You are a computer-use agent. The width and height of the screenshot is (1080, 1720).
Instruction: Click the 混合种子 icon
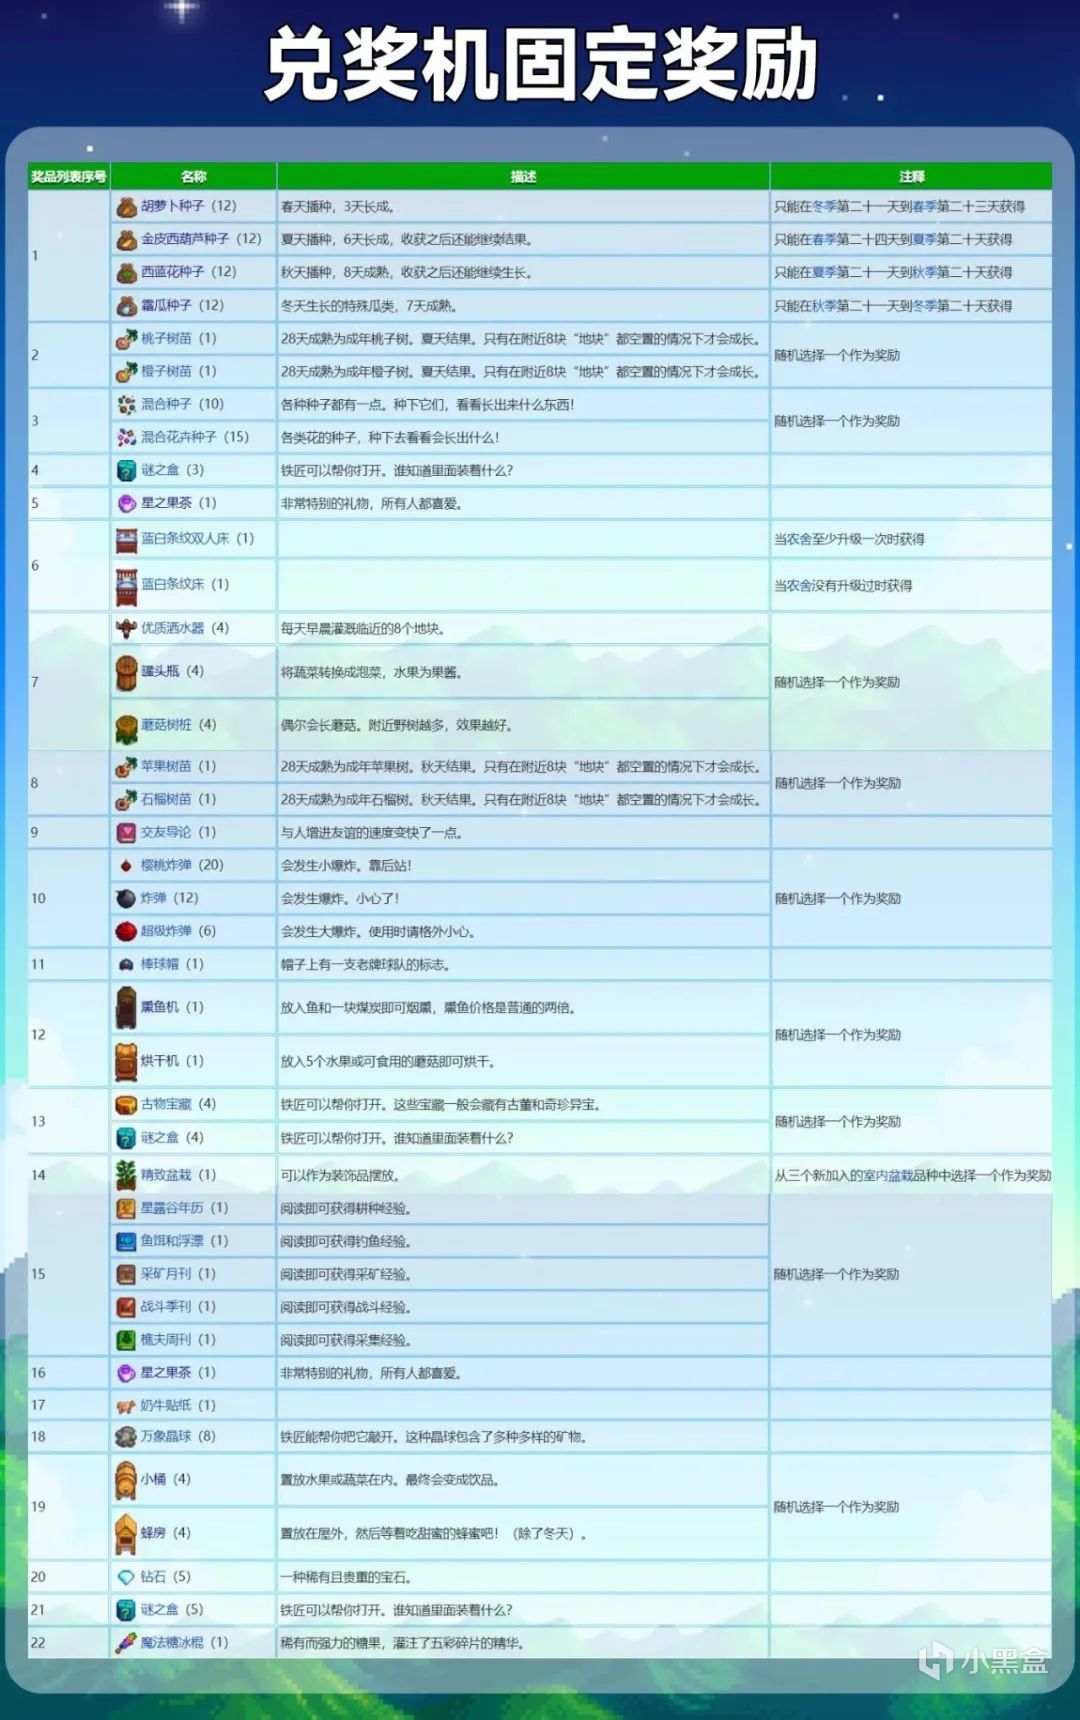click(x=126, y=405)
